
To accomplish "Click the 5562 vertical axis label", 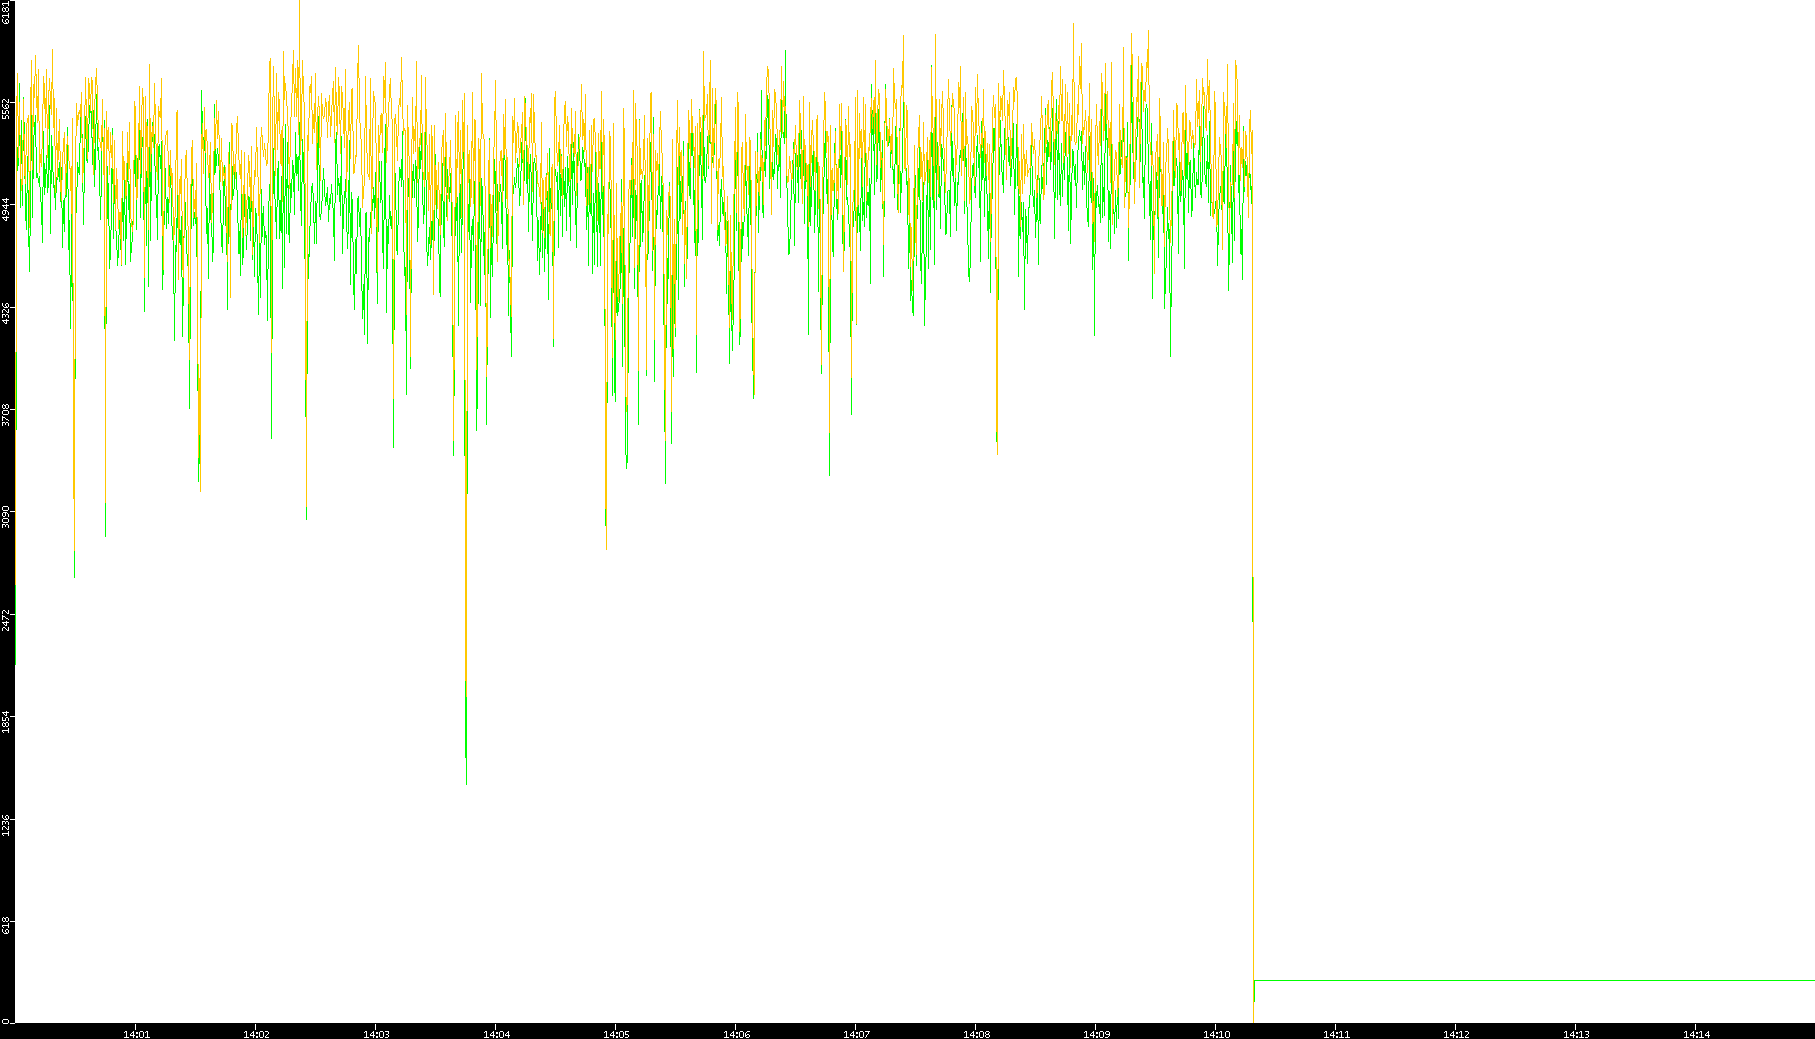I will pyautogui.click(x=7, y=108).
